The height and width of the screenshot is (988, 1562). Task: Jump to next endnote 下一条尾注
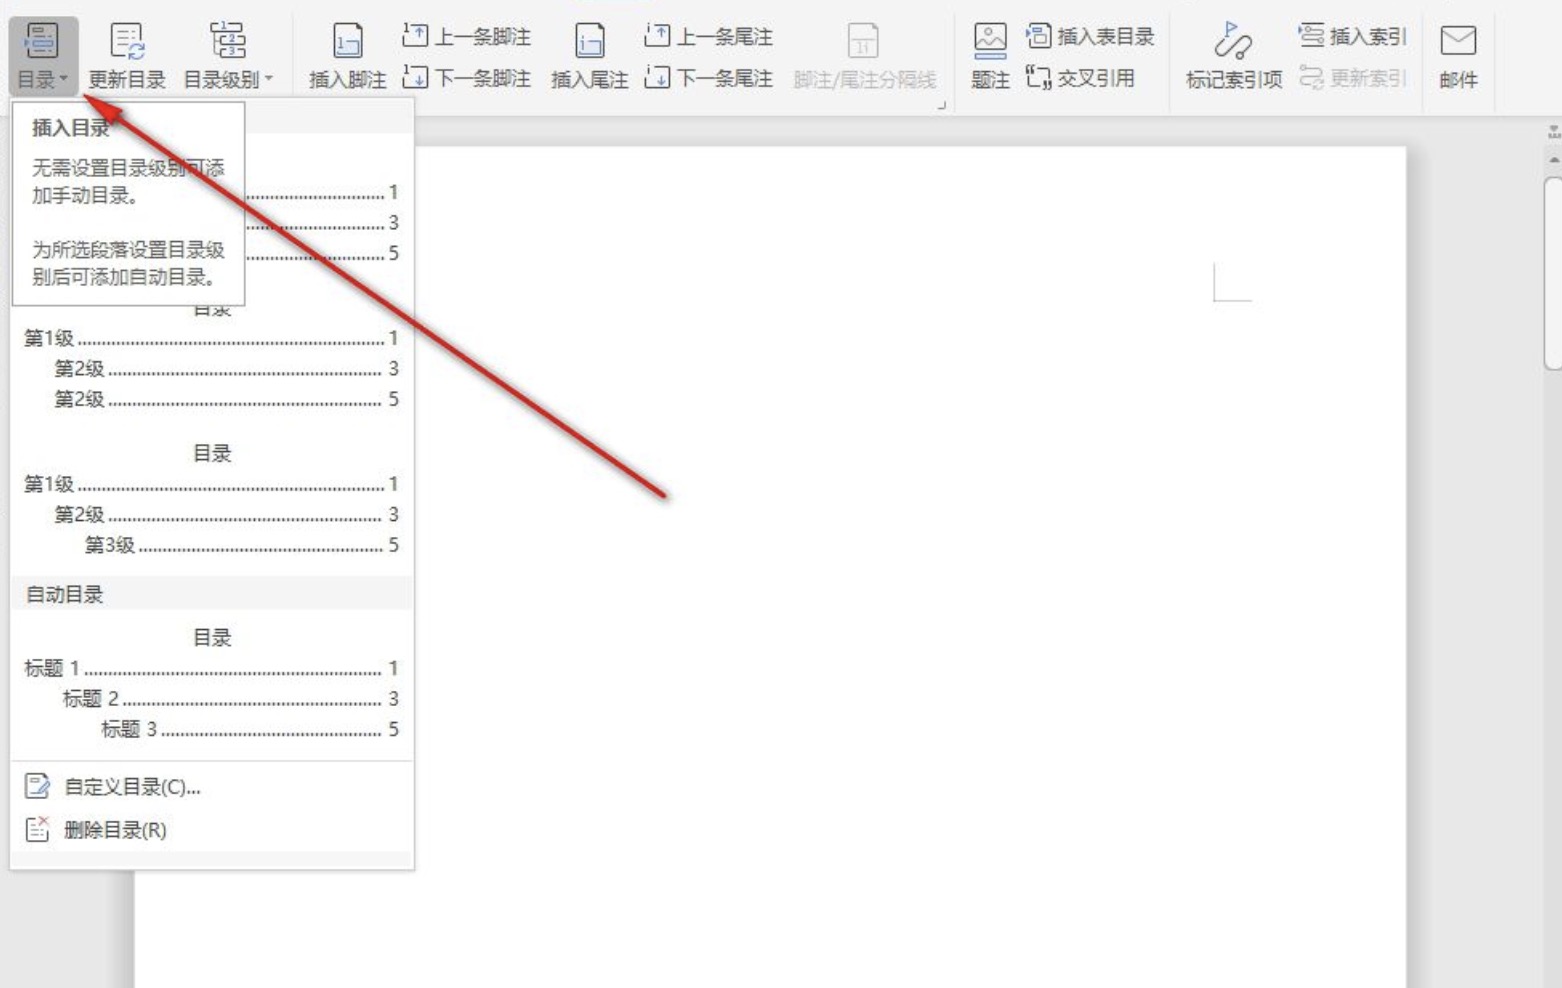(708, 77)
